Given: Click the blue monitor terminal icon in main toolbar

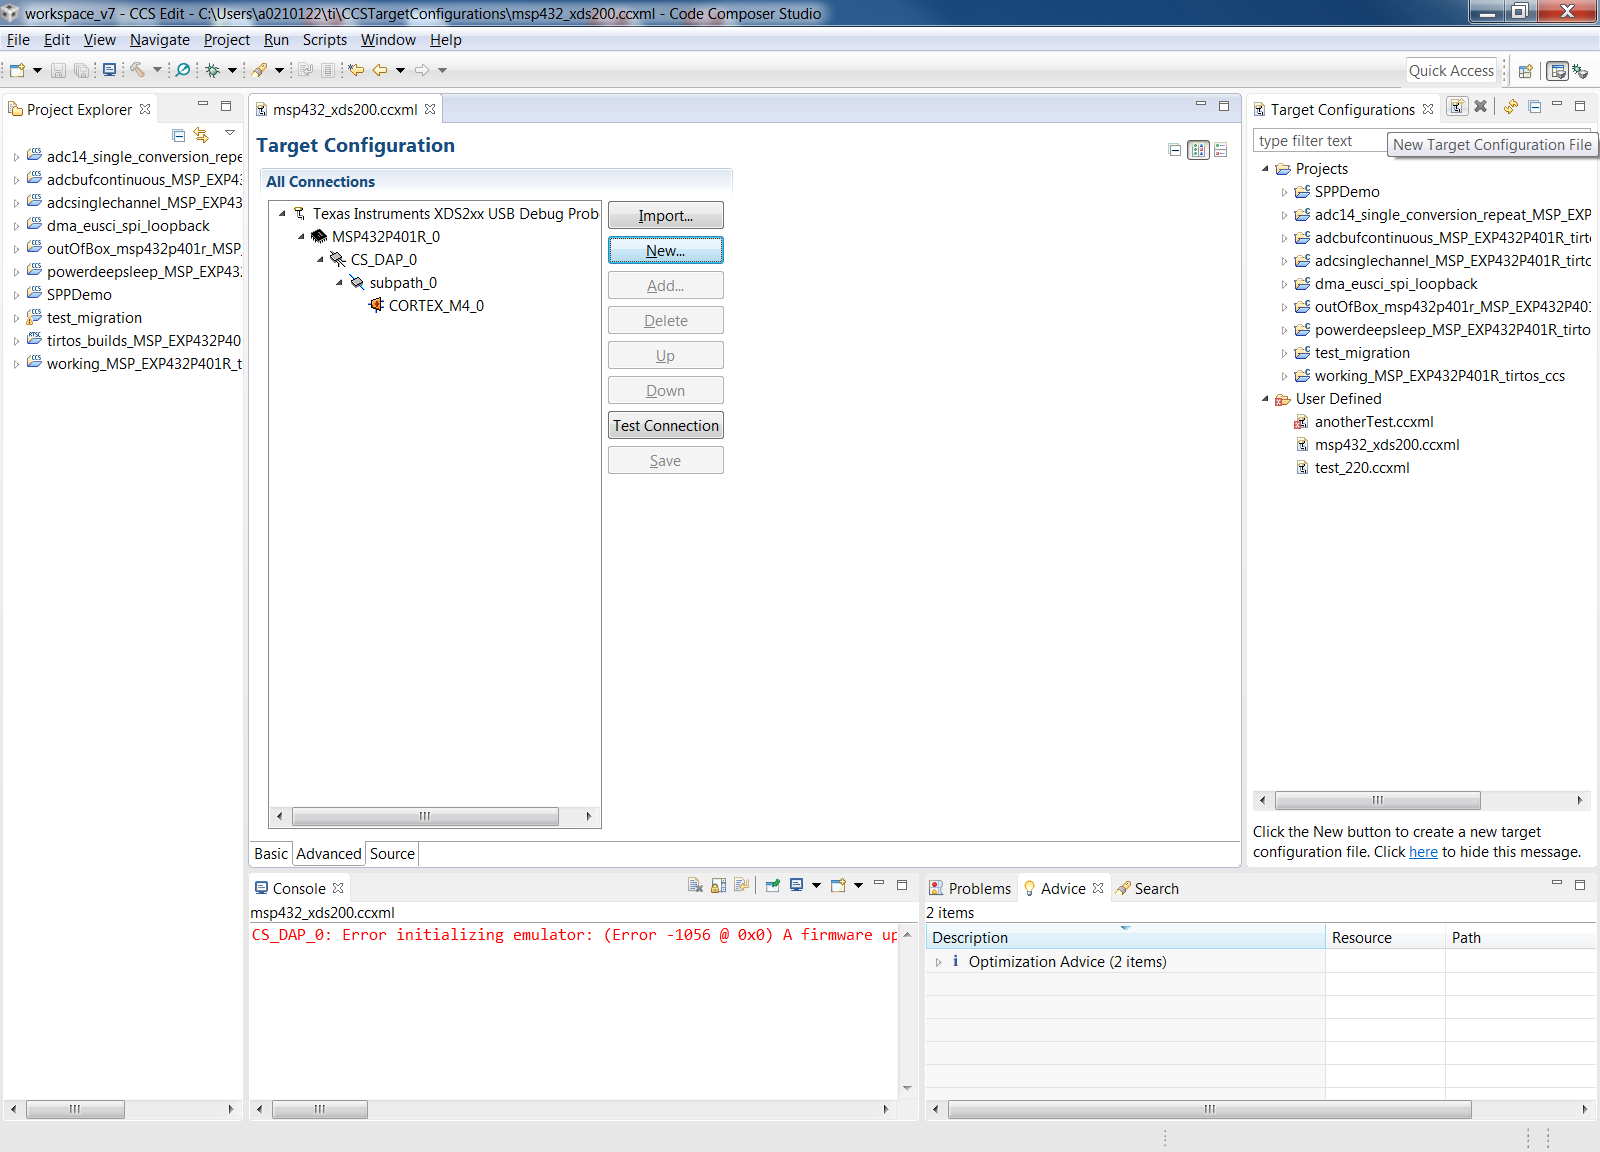Looking at the screenshot, I should click(109, 70).
